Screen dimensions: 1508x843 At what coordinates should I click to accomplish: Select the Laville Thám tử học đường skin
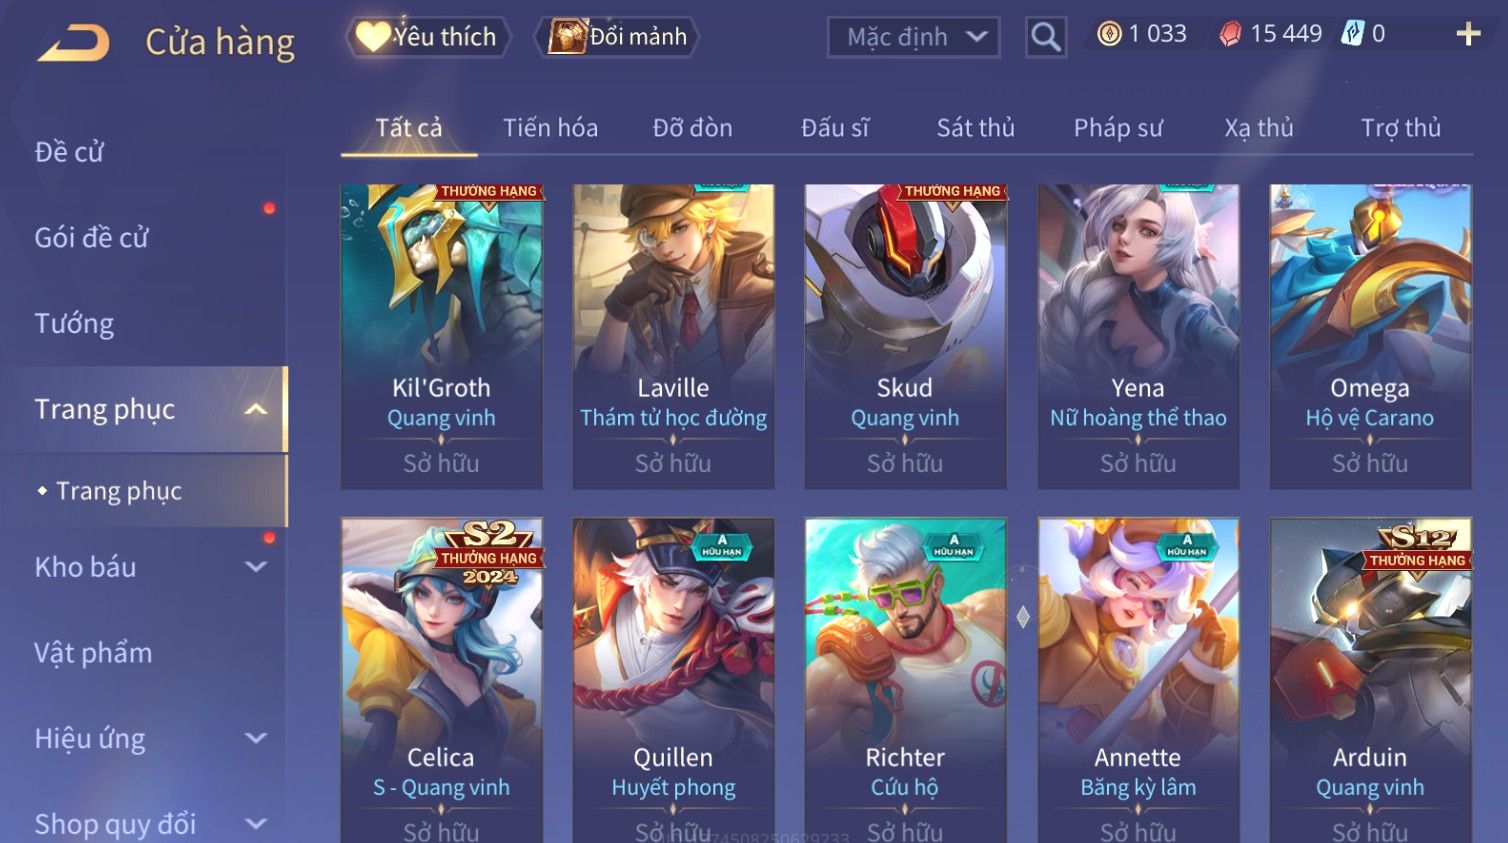[x=673, y=336]
